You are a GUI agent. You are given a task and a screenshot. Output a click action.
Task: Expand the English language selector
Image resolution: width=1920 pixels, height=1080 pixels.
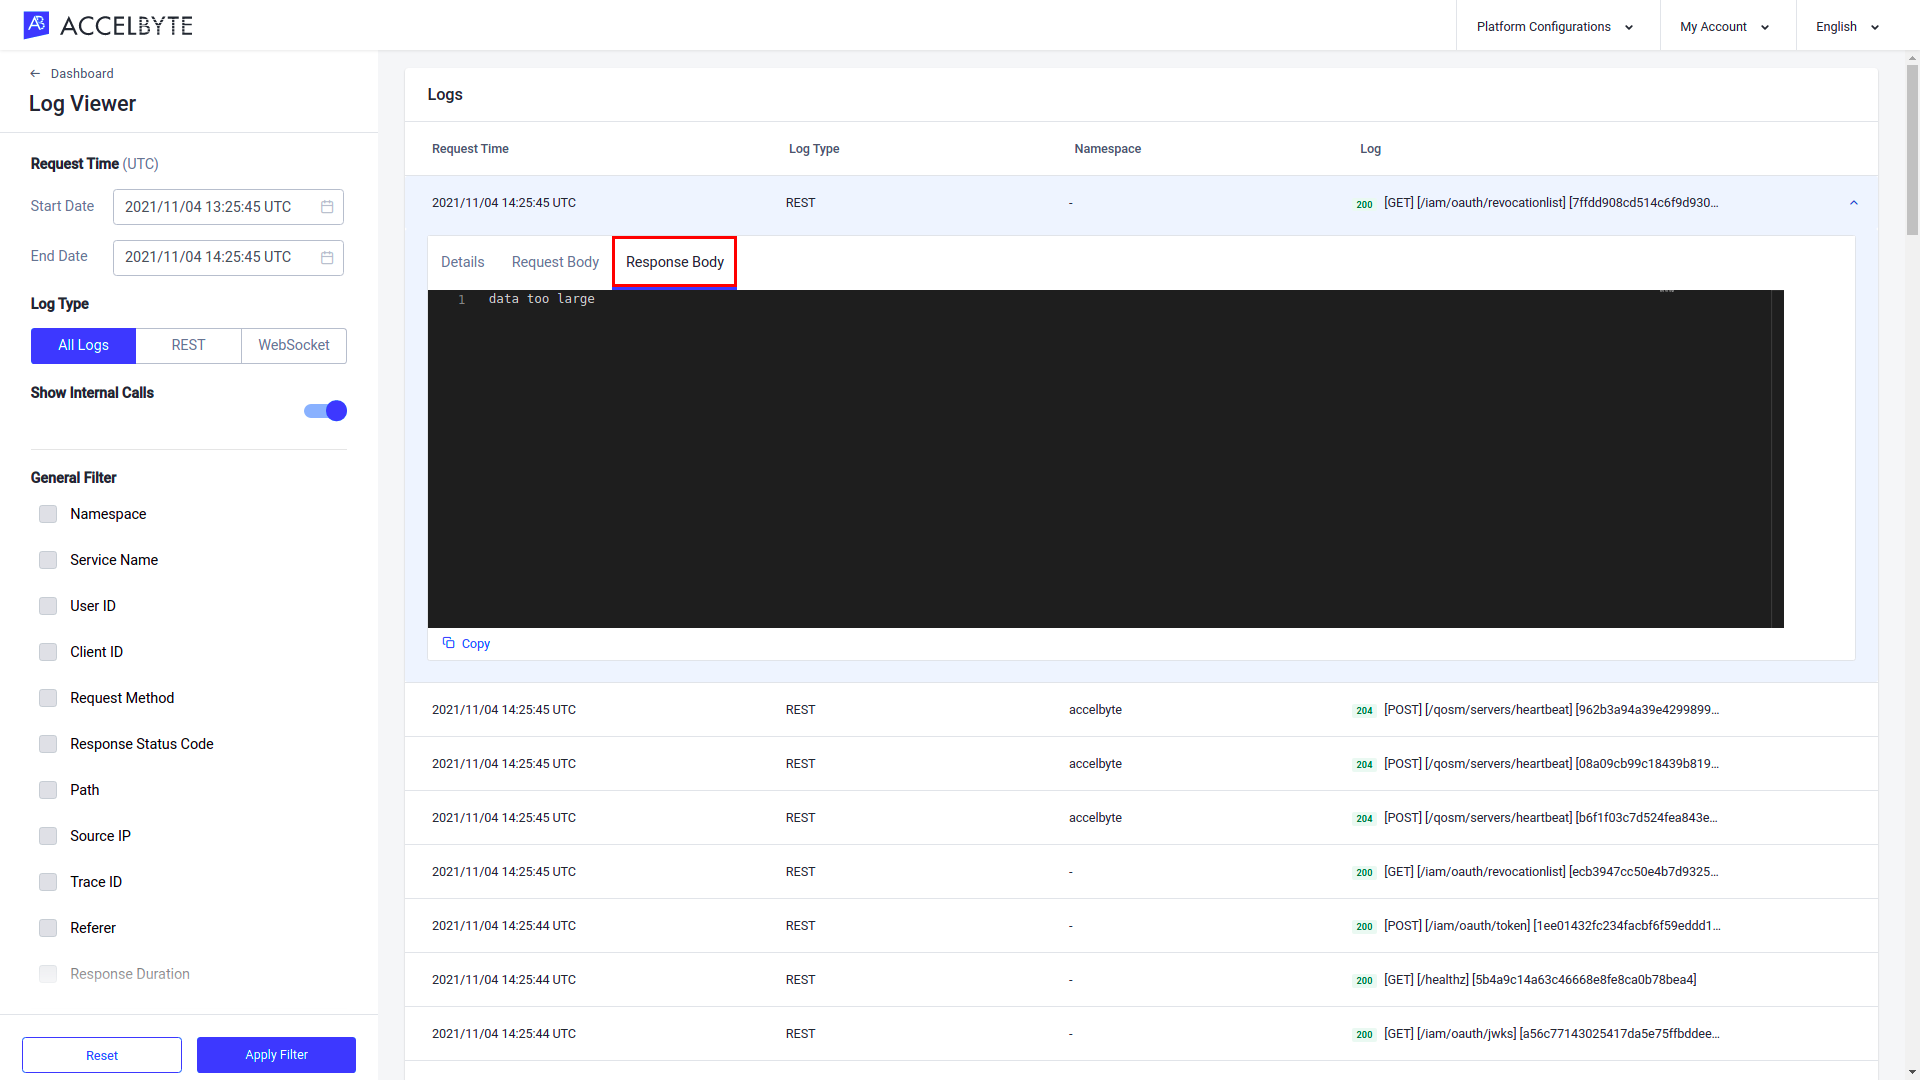1845,25
